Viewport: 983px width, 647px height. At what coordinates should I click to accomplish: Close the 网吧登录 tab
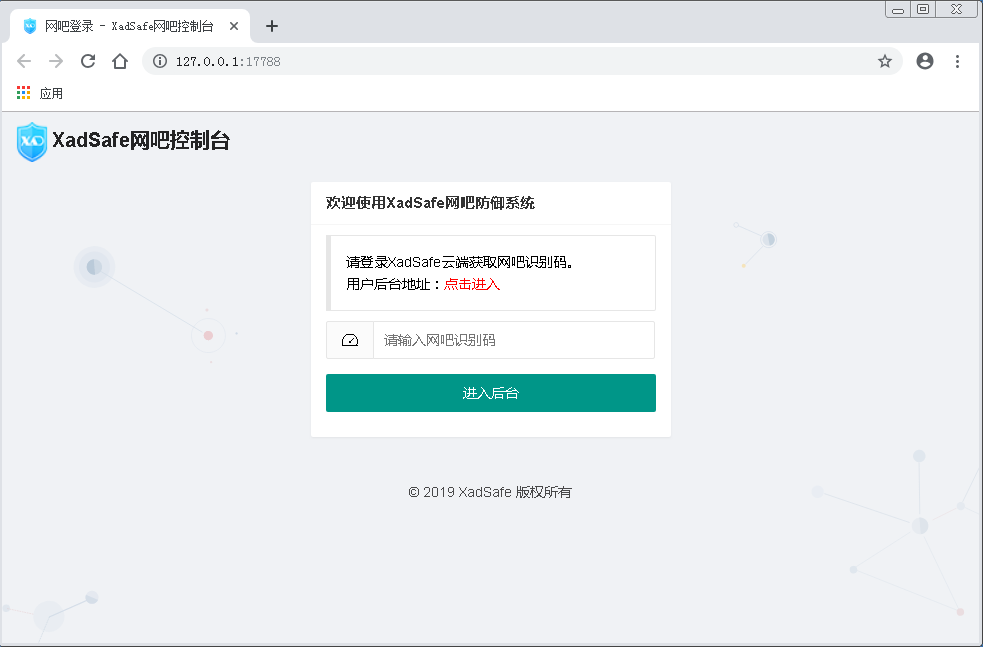(x=234, y=26)
